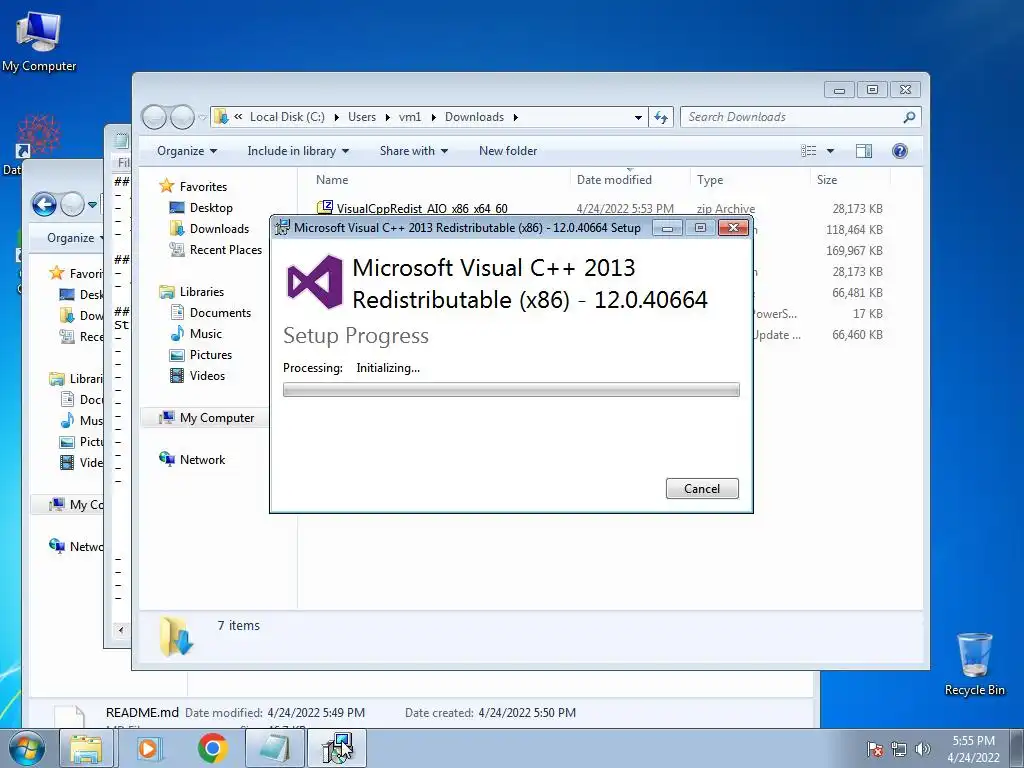Image resolution: width=1024 pixels, height=768 pixels.
Task: Create a New folder
Action: [507, 151]
